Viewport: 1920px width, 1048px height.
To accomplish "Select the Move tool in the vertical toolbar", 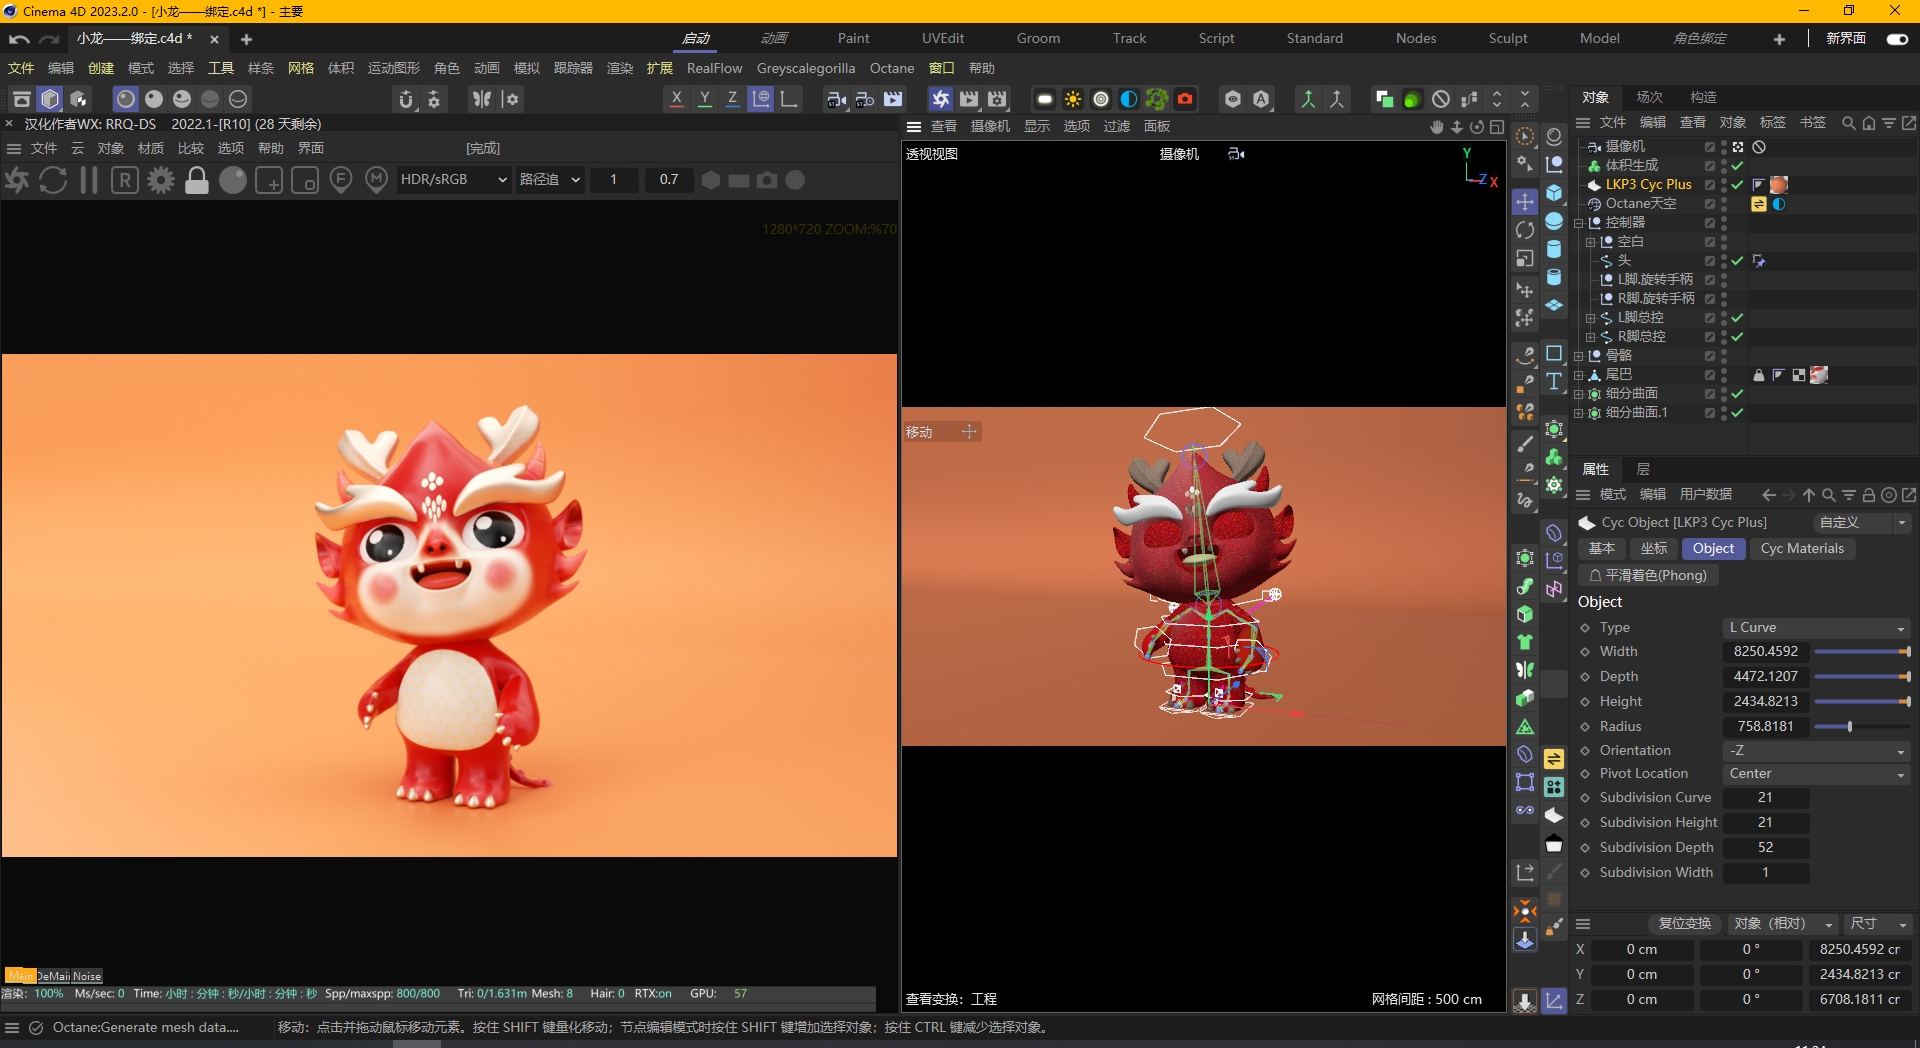I will pyautogui.click(x=1525, y=201).
